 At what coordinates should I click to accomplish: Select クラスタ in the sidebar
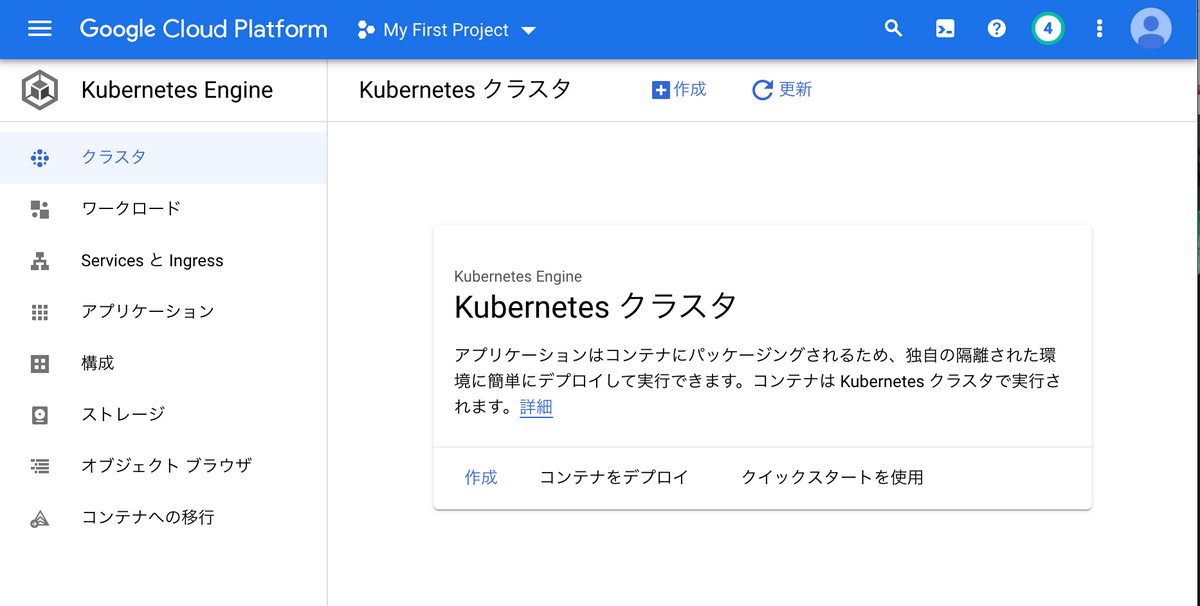click(163, 157)
